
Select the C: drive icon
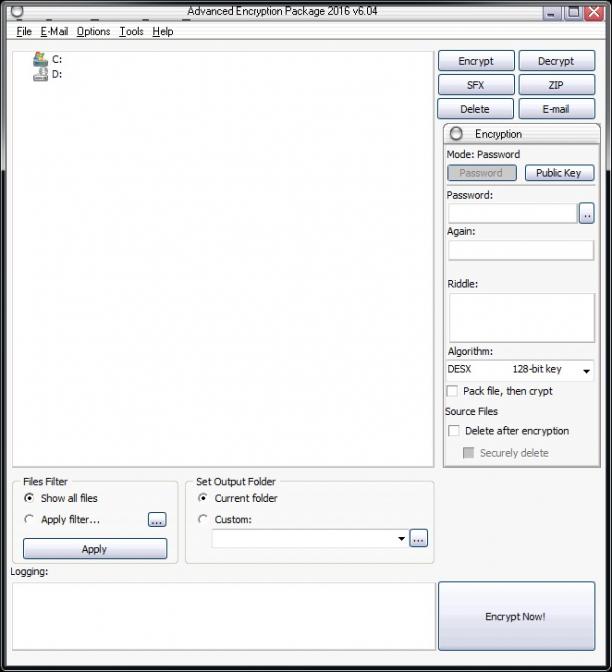click(41, 60)
